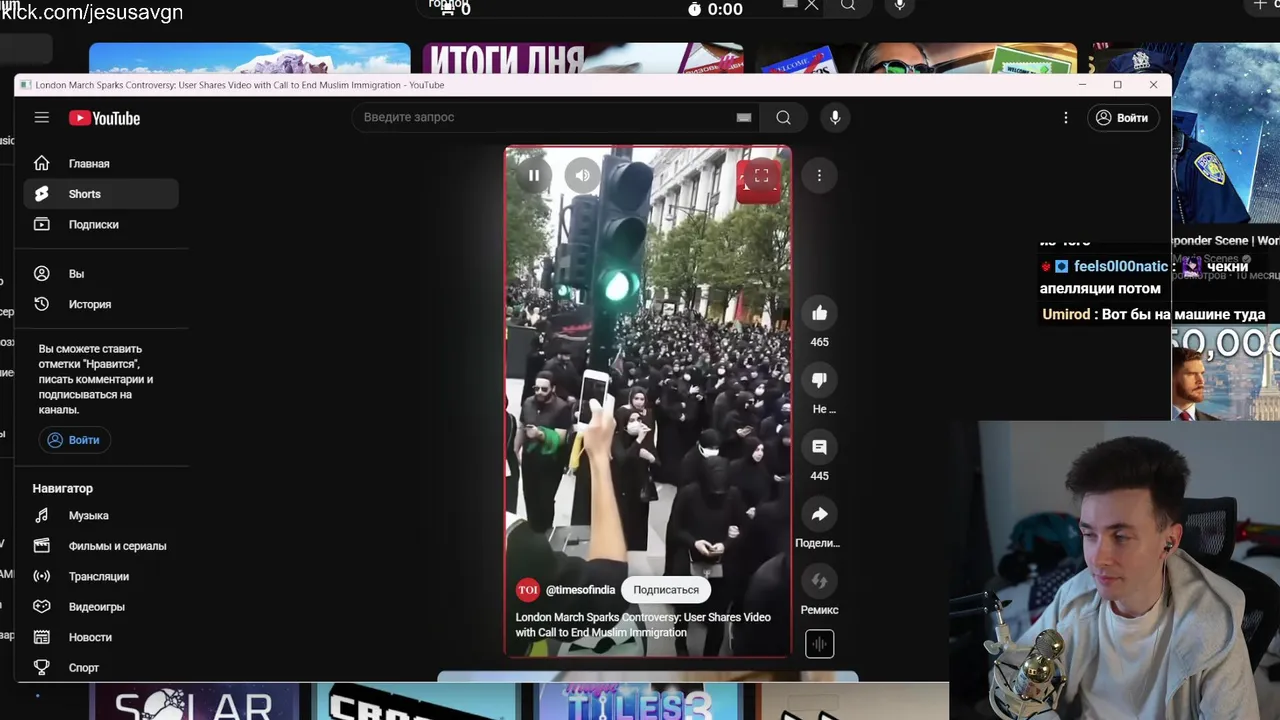Click the Навигатор section heading
Image resolution: width=1280 pixels, height=720 pixels.
pyautogui.click(x=62, y=489)
